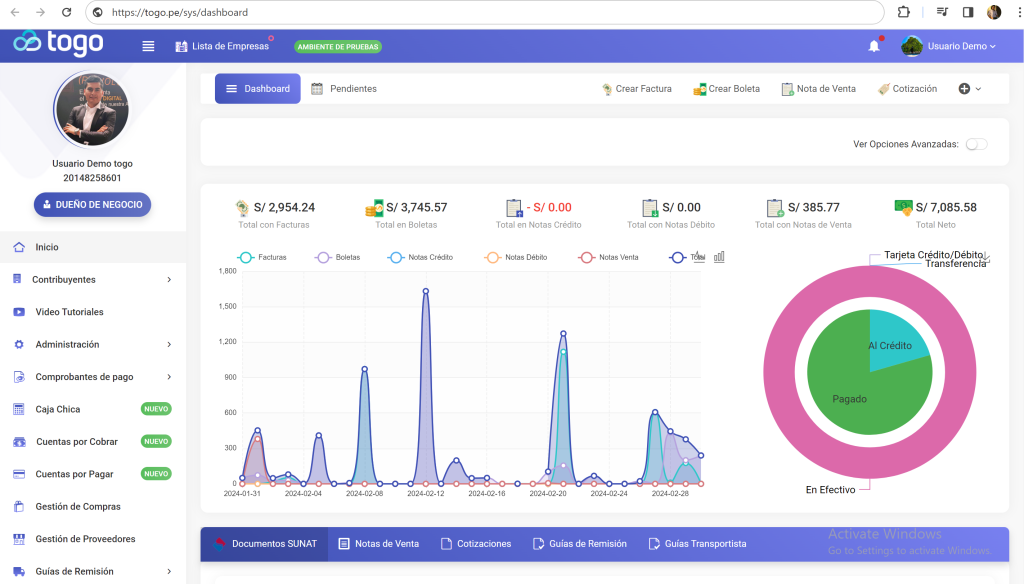Viewport: 1024px width, 584px height.
Task: Click the browser reload icon
Action: (66, 12)
